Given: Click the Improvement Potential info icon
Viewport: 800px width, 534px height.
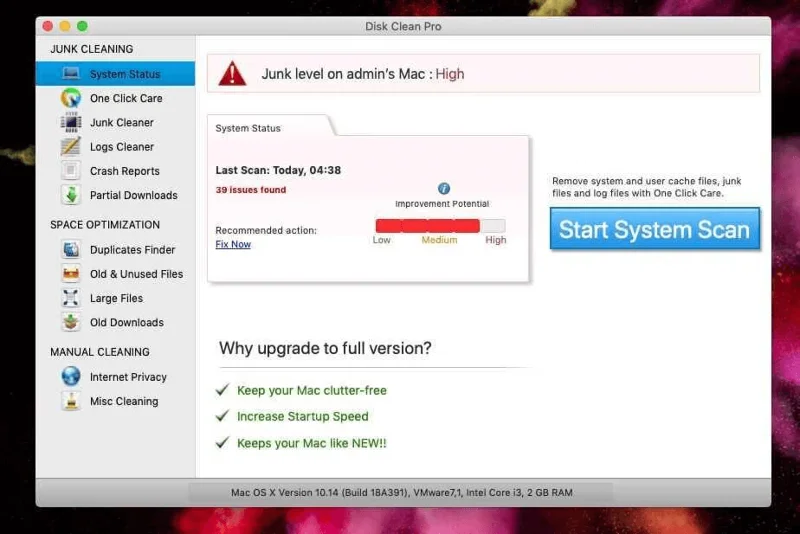Looking at the screenshot, I should [444, 188].
